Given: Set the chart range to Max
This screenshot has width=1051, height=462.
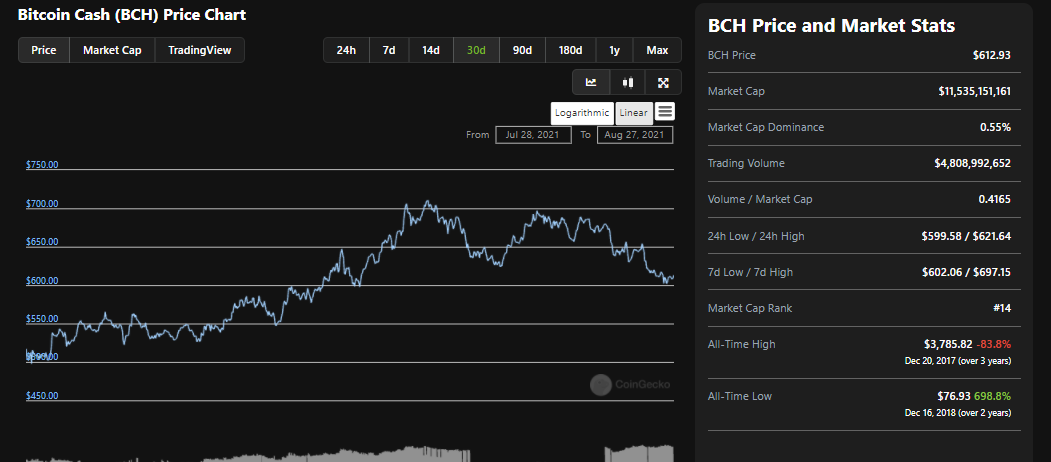Looking at the screenshot, I should pos(657,50).
